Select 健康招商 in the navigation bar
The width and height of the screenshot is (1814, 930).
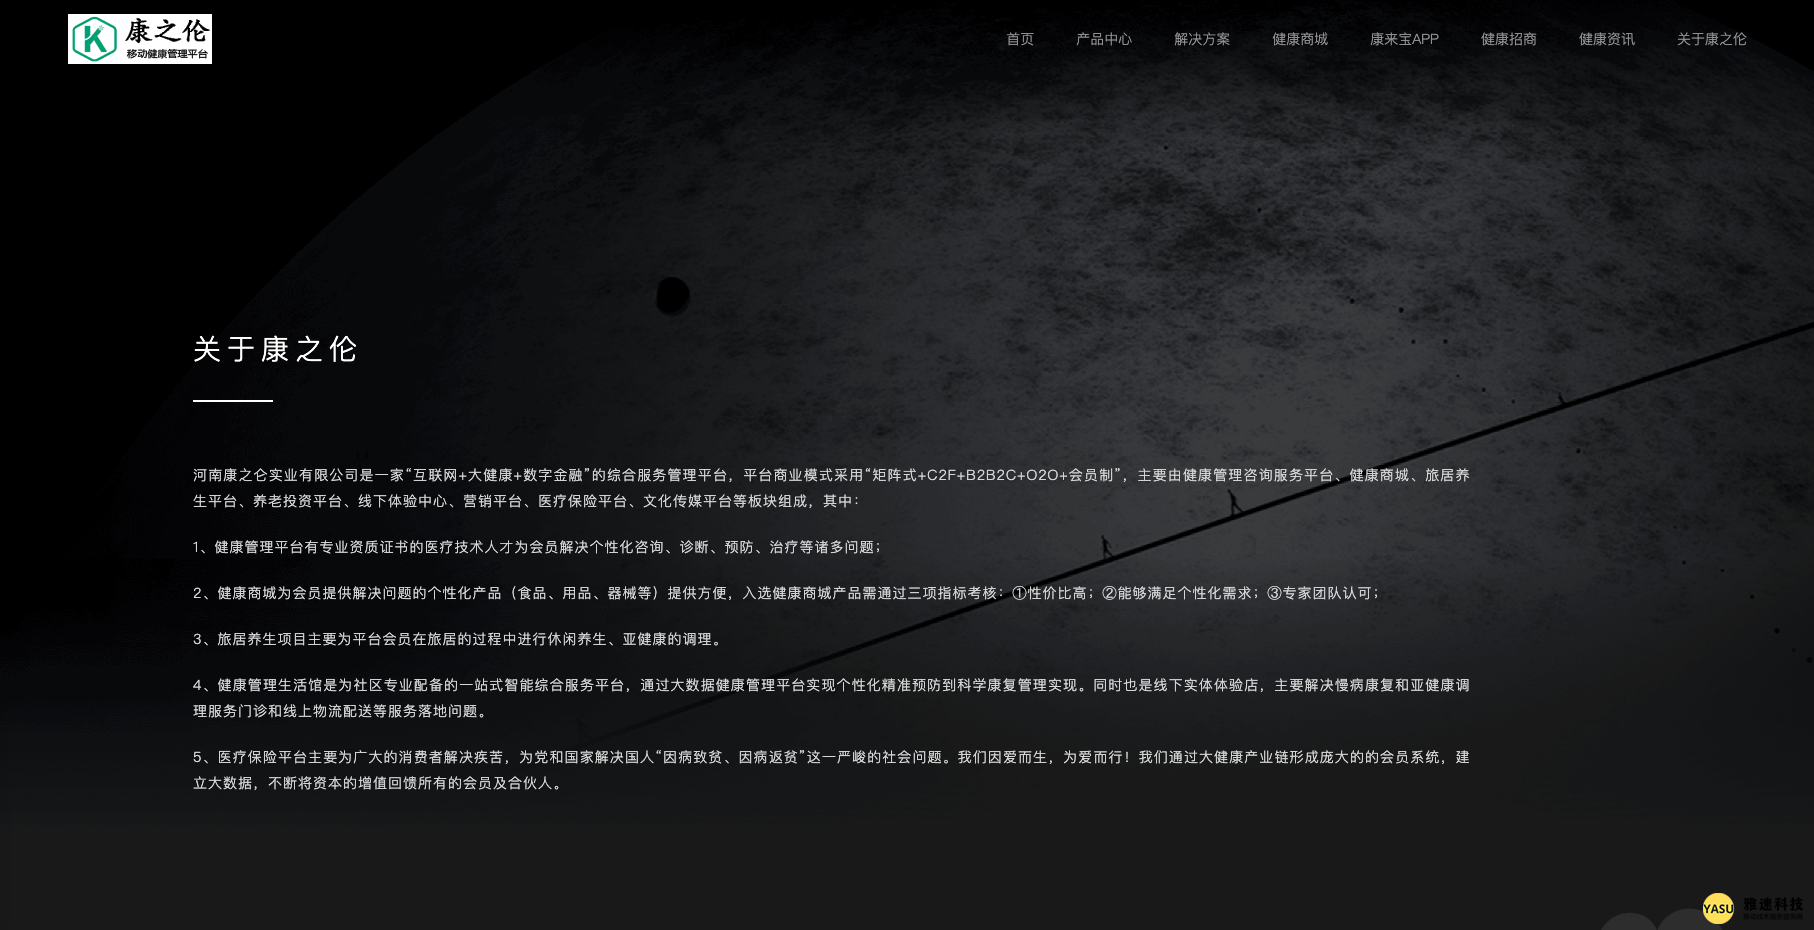1508,39
